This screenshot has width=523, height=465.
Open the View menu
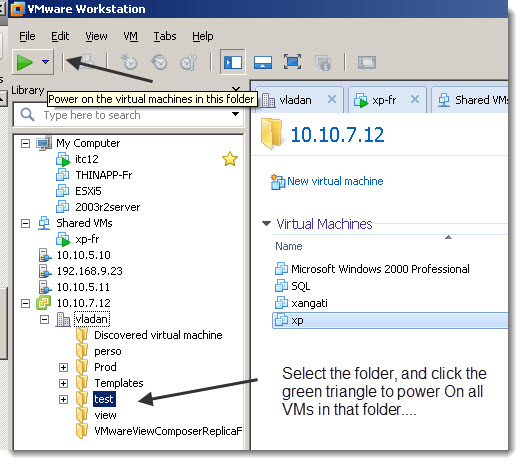tap(96, 36)
